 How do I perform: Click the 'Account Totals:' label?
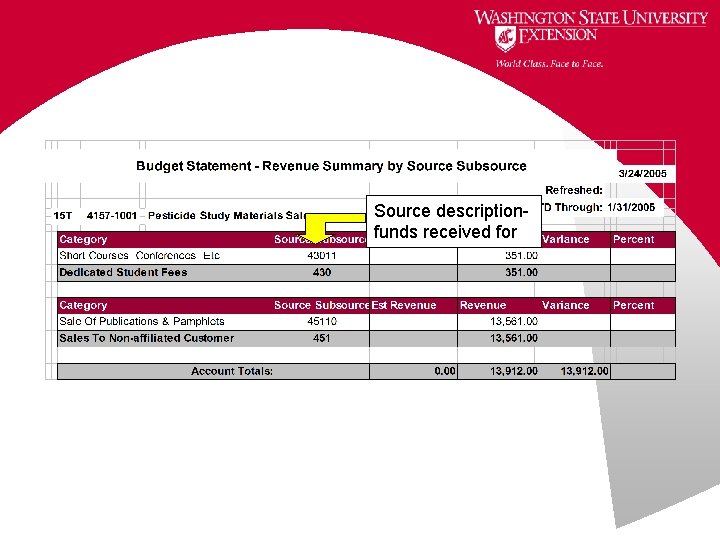232,371
